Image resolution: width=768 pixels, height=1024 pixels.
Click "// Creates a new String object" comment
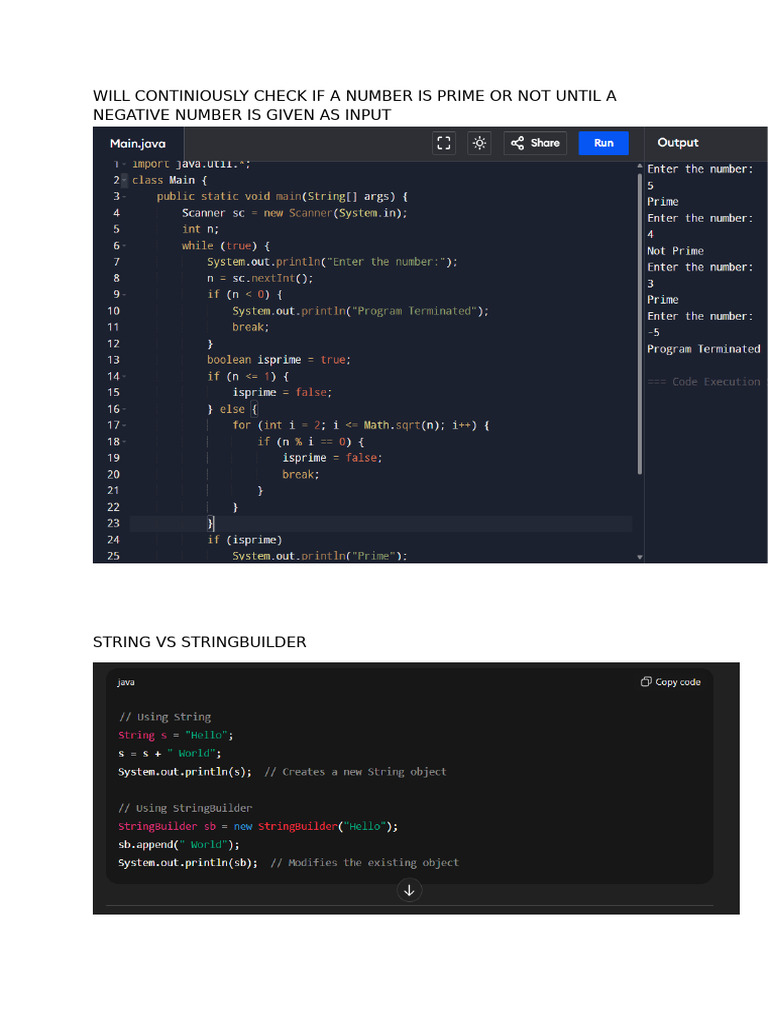pyautogui.click(x=355, y=771)
